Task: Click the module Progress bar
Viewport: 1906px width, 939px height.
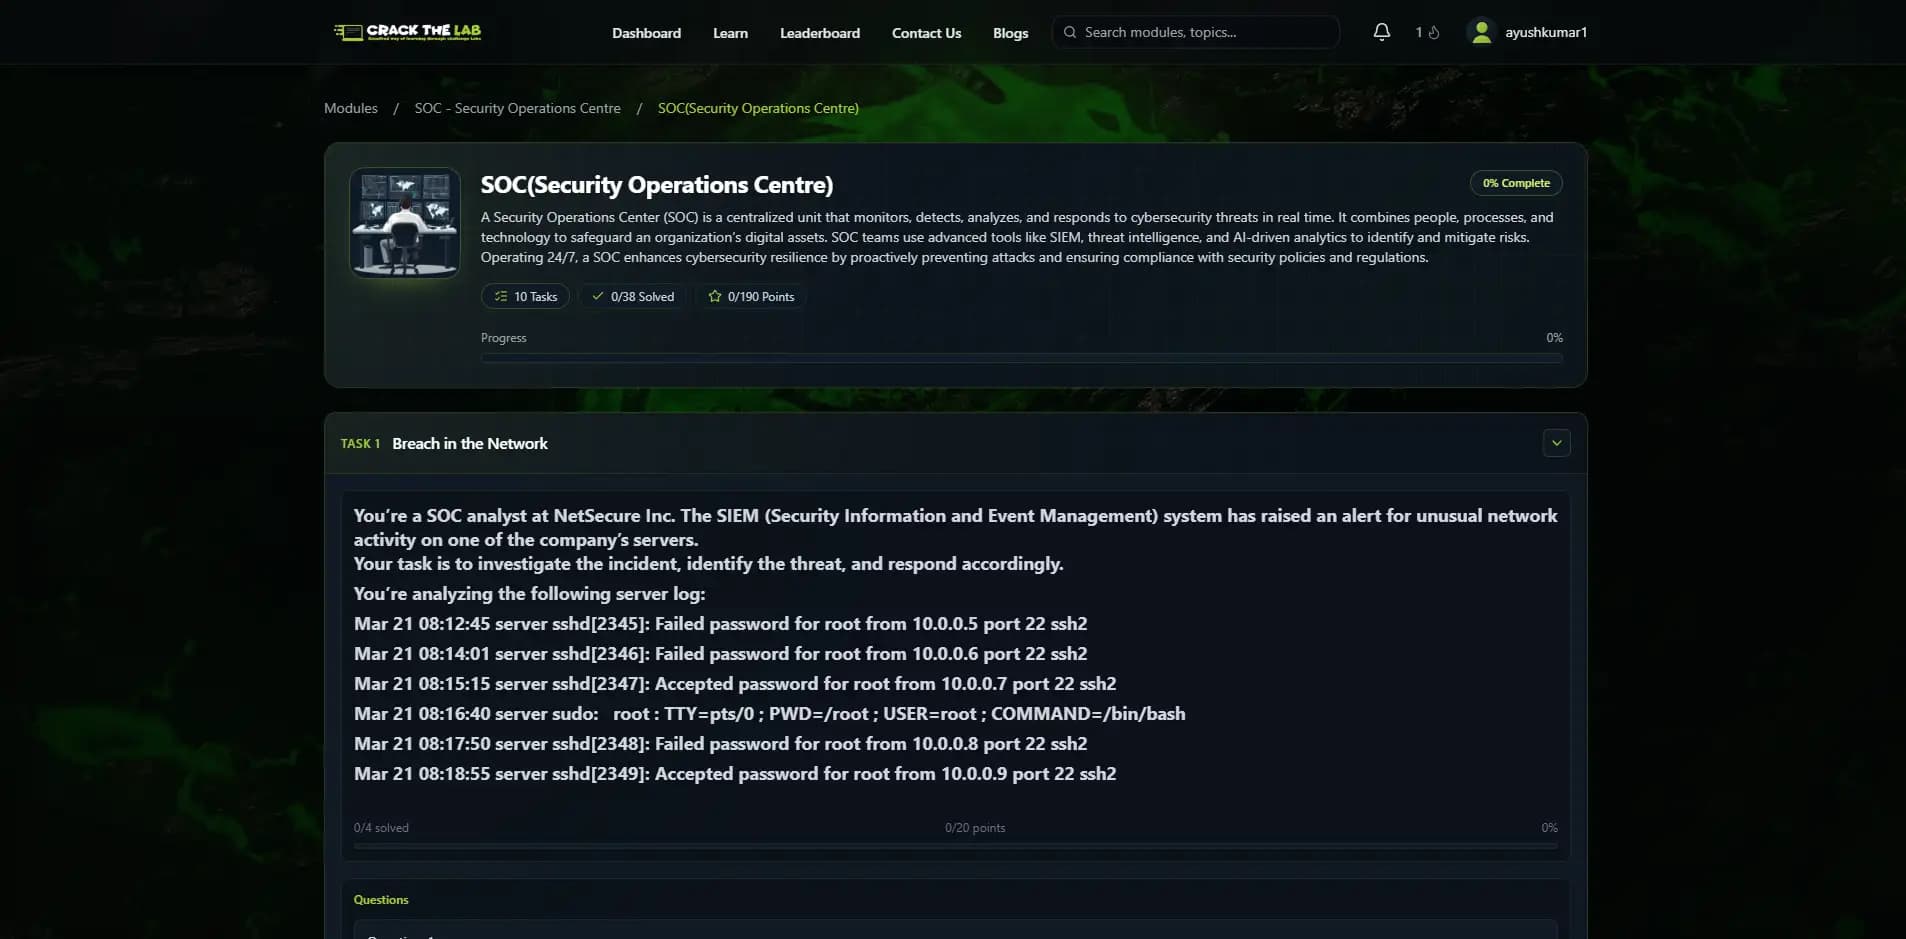Action: click(x=1020, y=357)
